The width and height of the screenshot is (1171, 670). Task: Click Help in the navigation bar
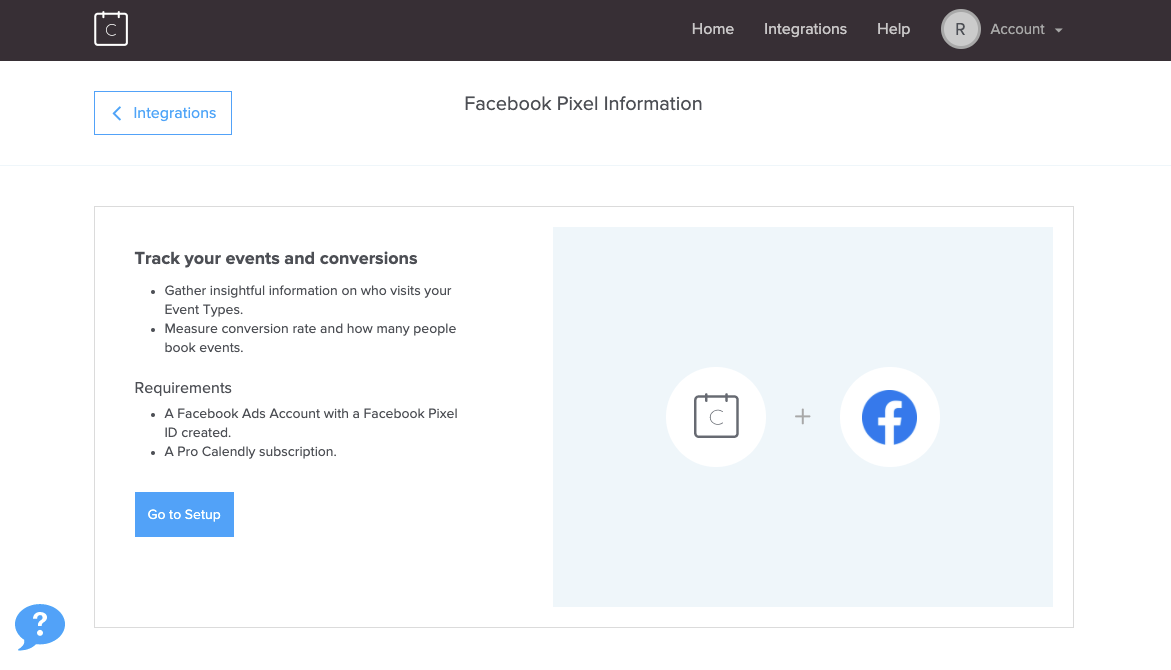click(893, 29)
